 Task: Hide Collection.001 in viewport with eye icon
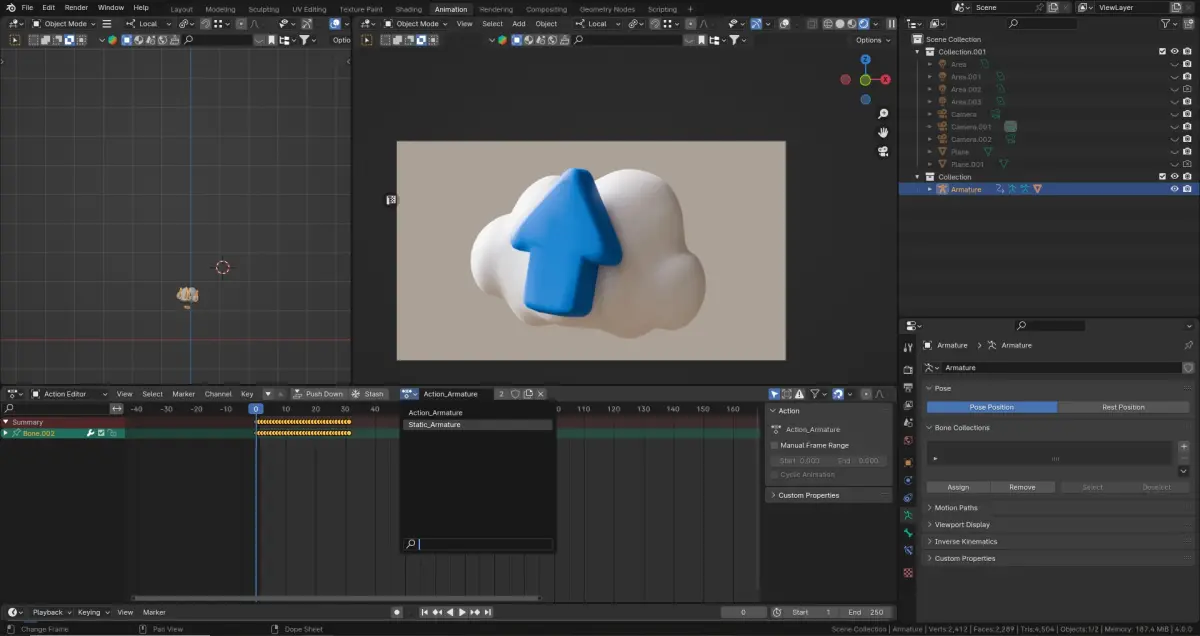tap(1175, 52)
